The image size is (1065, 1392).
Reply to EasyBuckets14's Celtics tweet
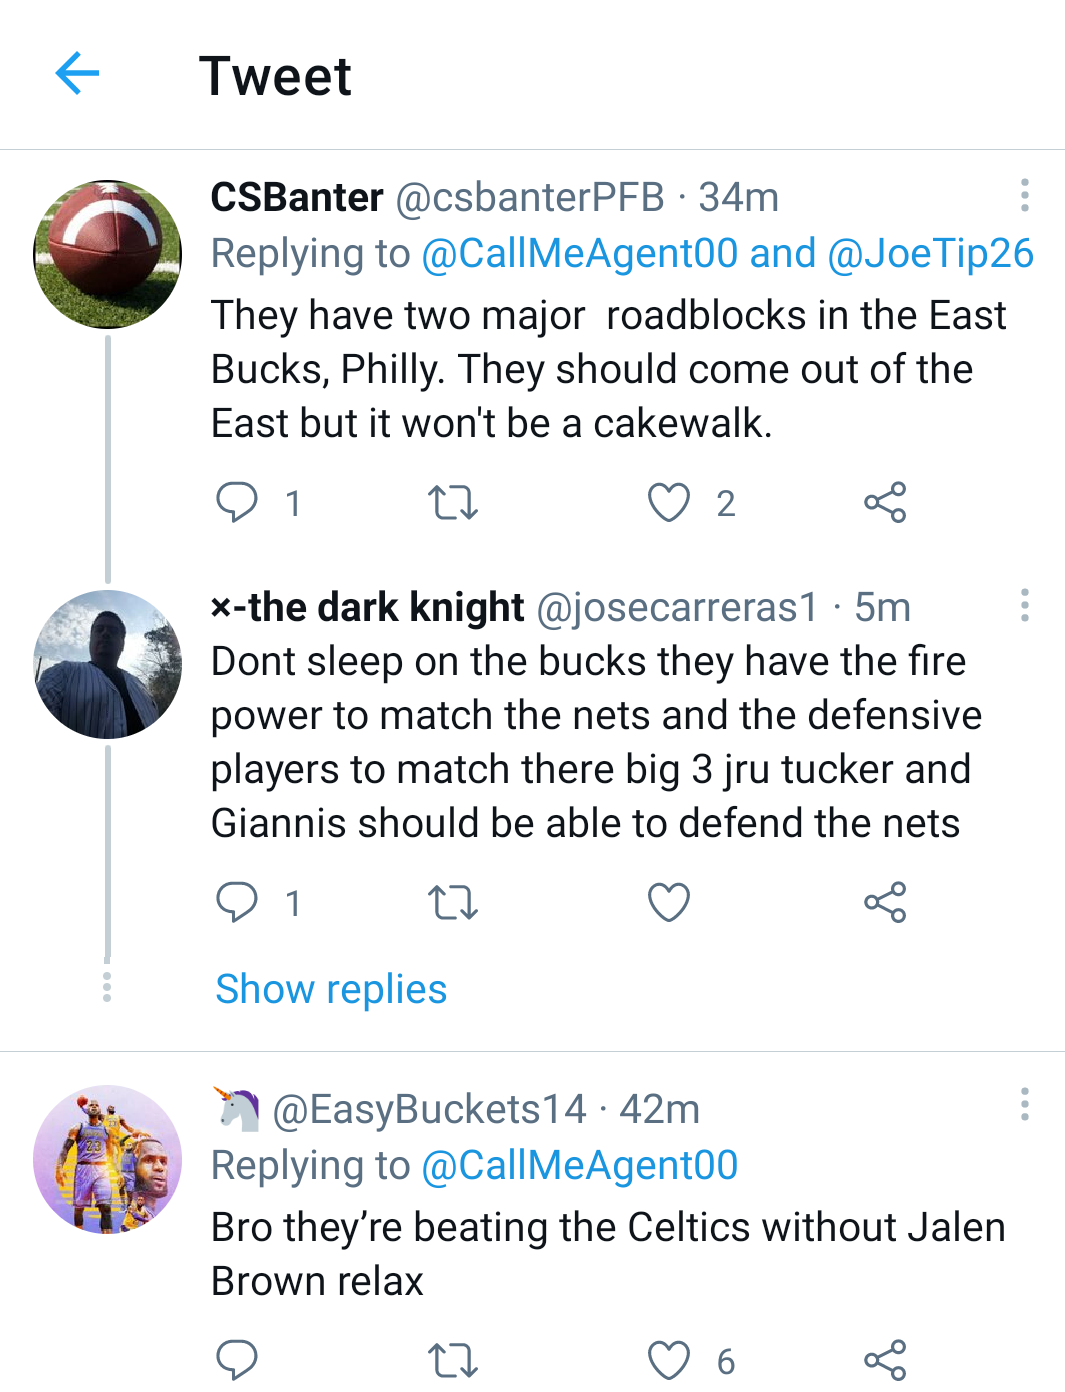[237, 1360]
